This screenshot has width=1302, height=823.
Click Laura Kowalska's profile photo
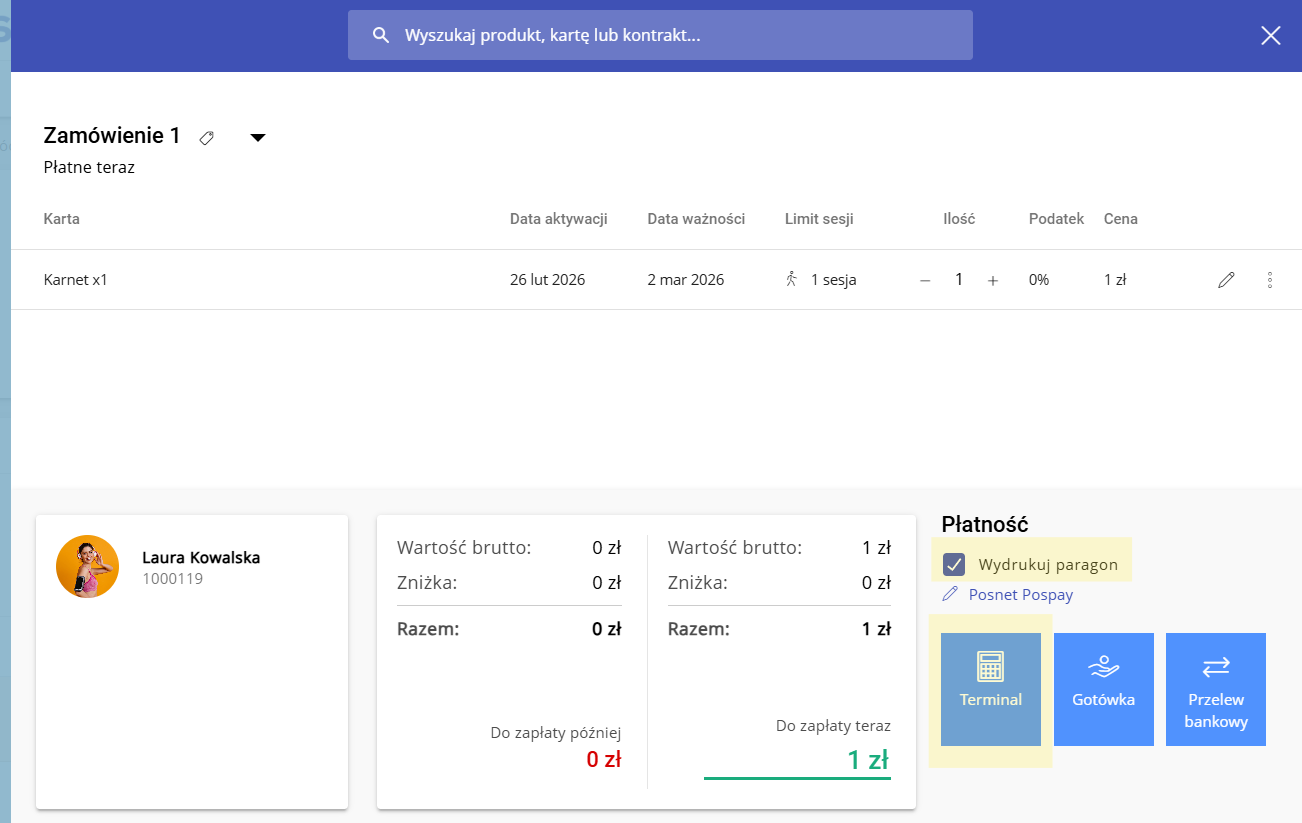click(87, 567)
